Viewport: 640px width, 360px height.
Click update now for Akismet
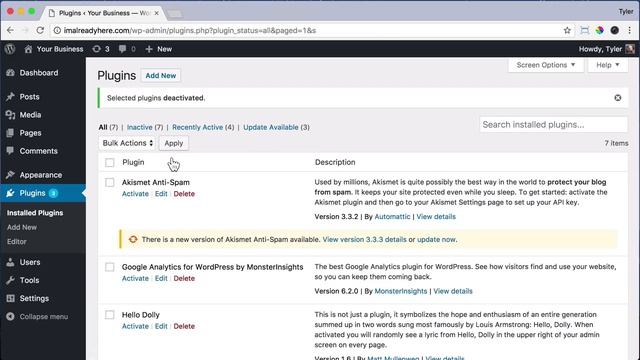point(436,240)
